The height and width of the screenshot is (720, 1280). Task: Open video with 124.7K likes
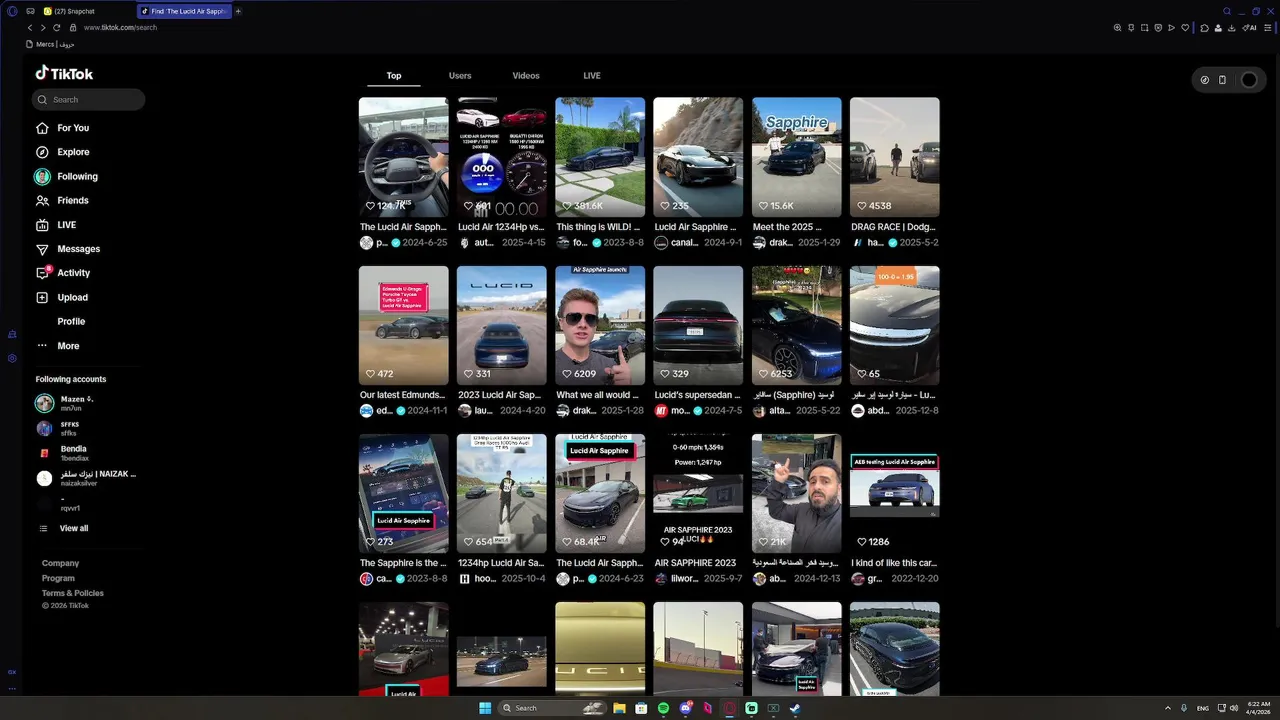(x=403, y=157)
